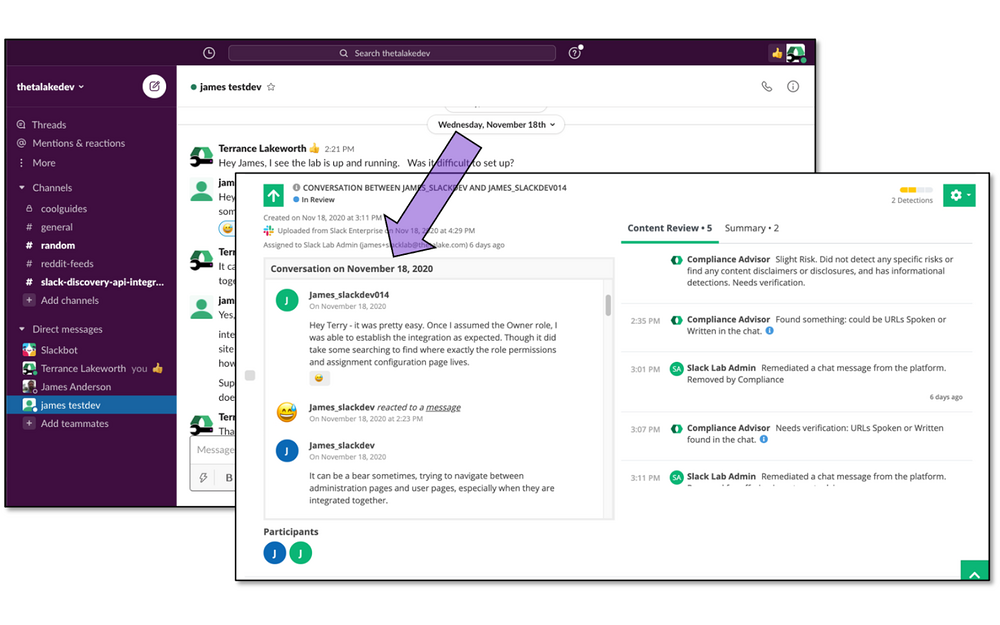
Task: Click the compose new message icon
Action: tap(154, 86)
